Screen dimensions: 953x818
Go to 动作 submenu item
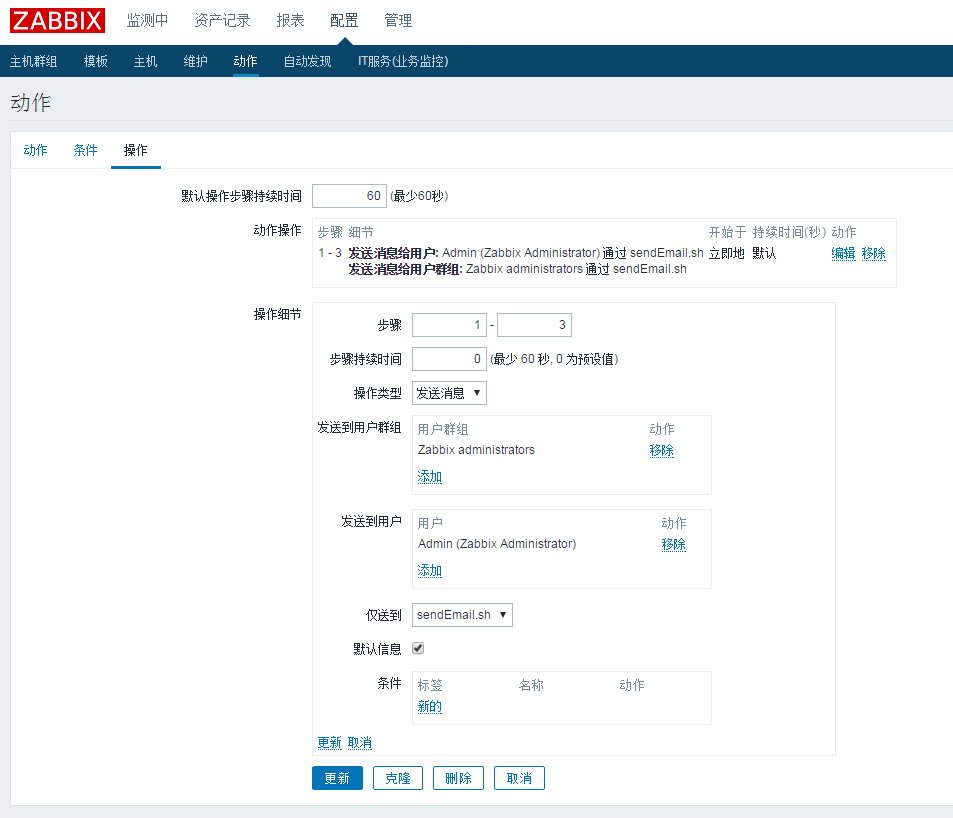(246, 61)
